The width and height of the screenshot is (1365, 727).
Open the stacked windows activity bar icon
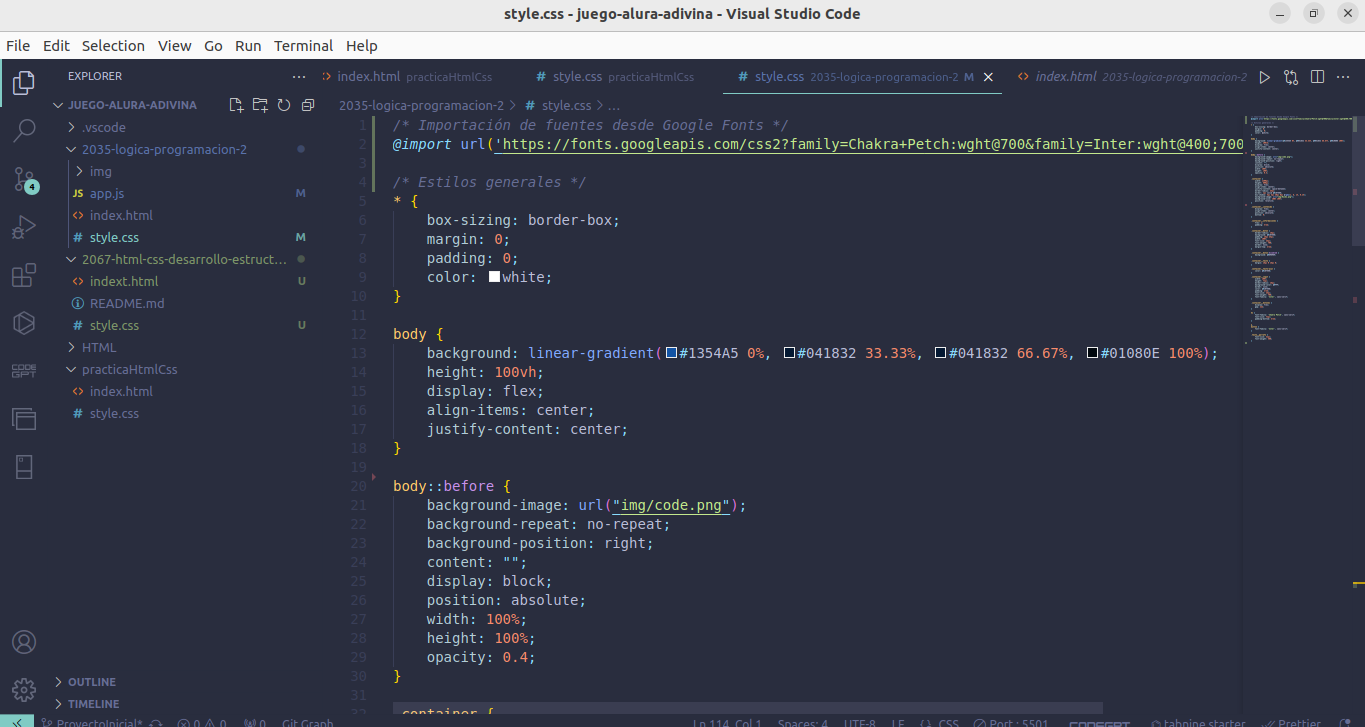24,419
